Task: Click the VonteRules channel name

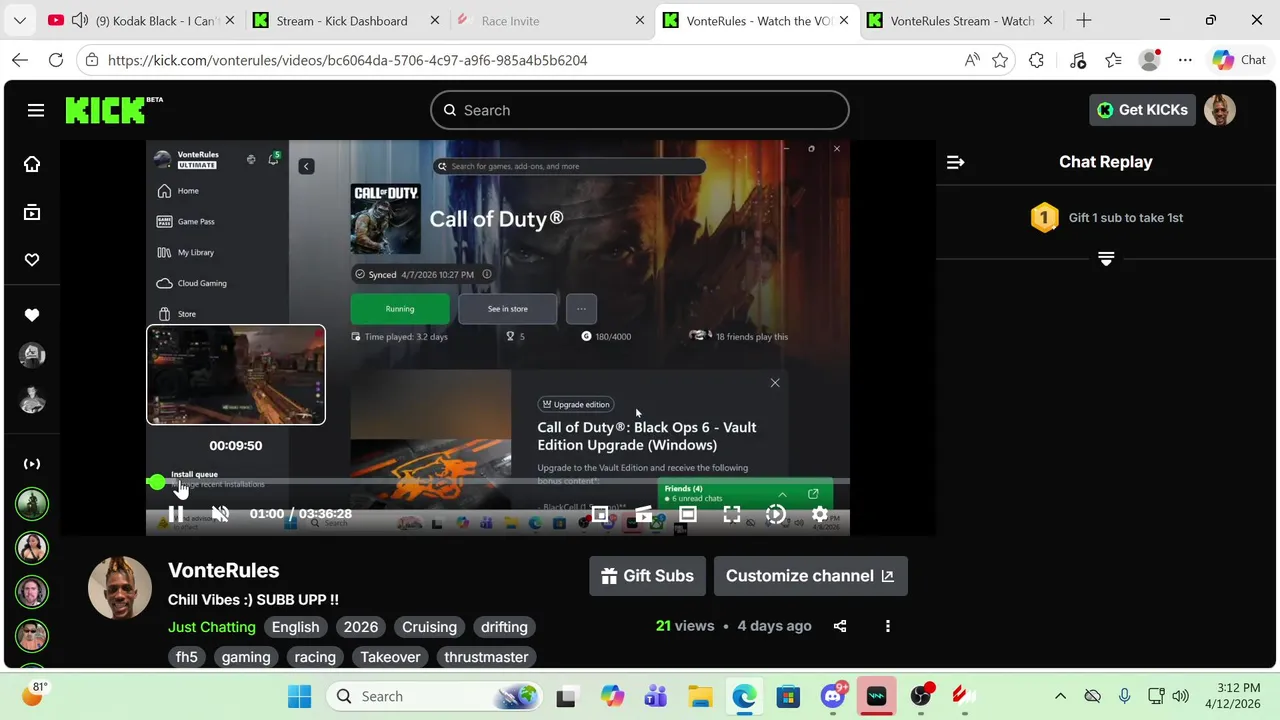Action: point(224,570)
